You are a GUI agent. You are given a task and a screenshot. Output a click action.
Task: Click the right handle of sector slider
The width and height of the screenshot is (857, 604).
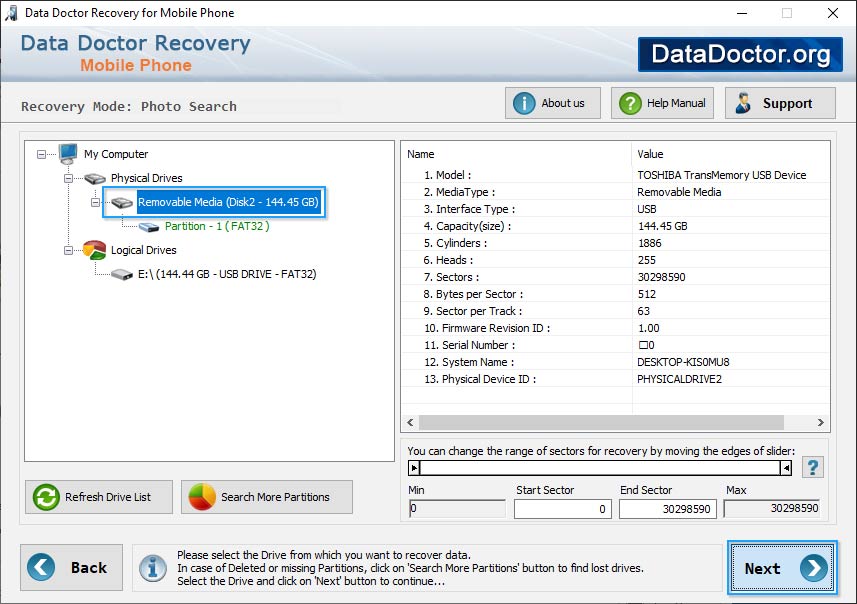click(x=786, y=468)
